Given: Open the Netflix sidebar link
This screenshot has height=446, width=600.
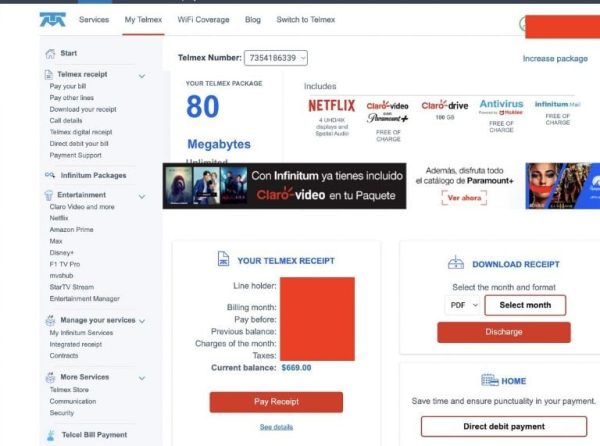Looking at the screenshot, I should [59, 218].
